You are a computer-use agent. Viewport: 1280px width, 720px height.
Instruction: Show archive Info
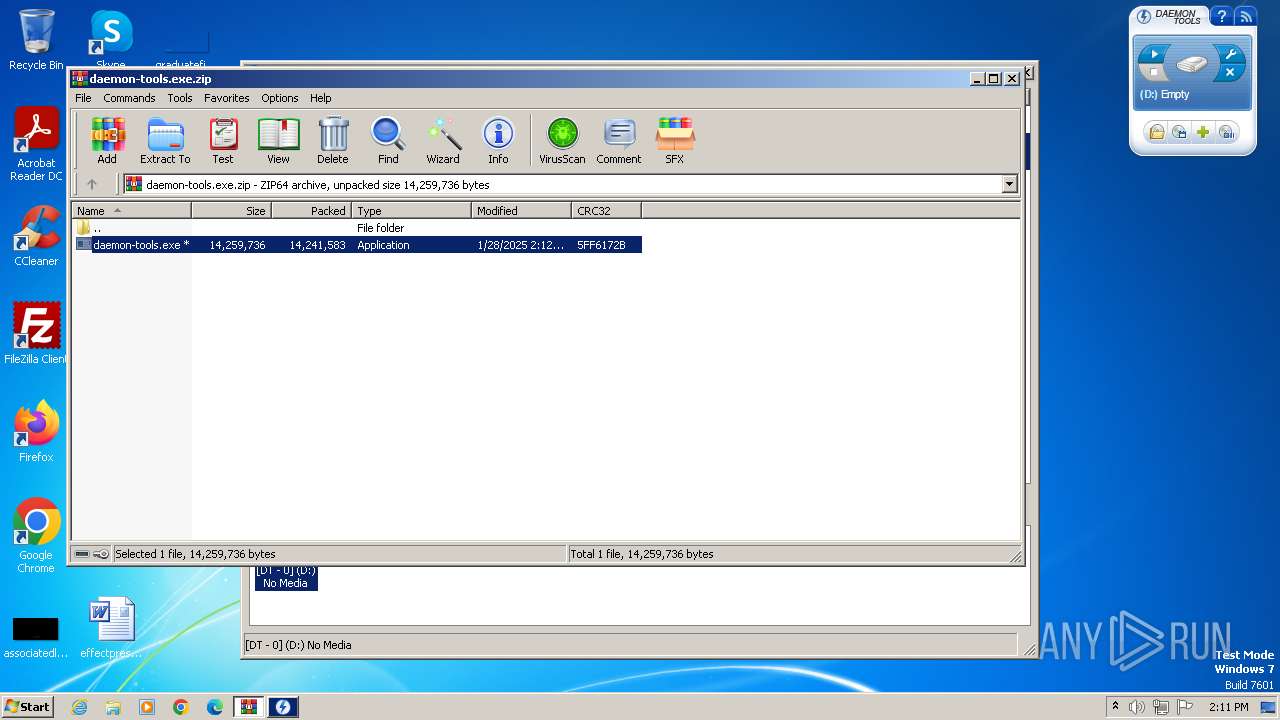pos(498,141)
